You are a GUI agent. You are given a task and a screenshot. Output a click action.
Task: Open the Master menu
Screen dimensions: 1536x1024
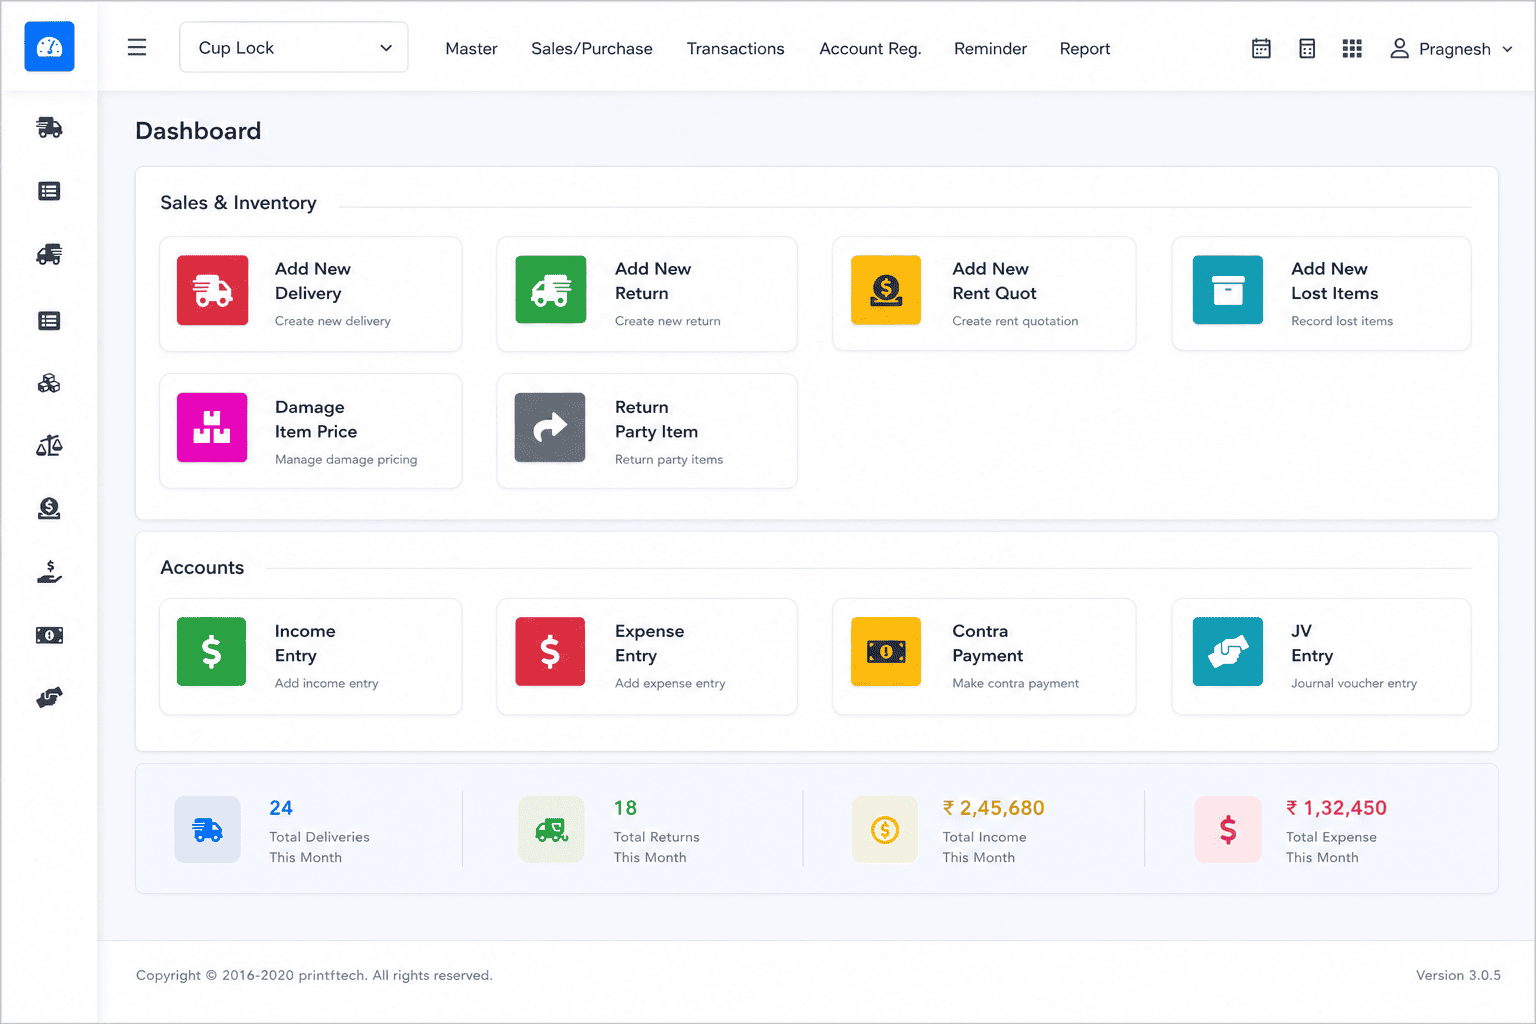[x=471, y=48]
